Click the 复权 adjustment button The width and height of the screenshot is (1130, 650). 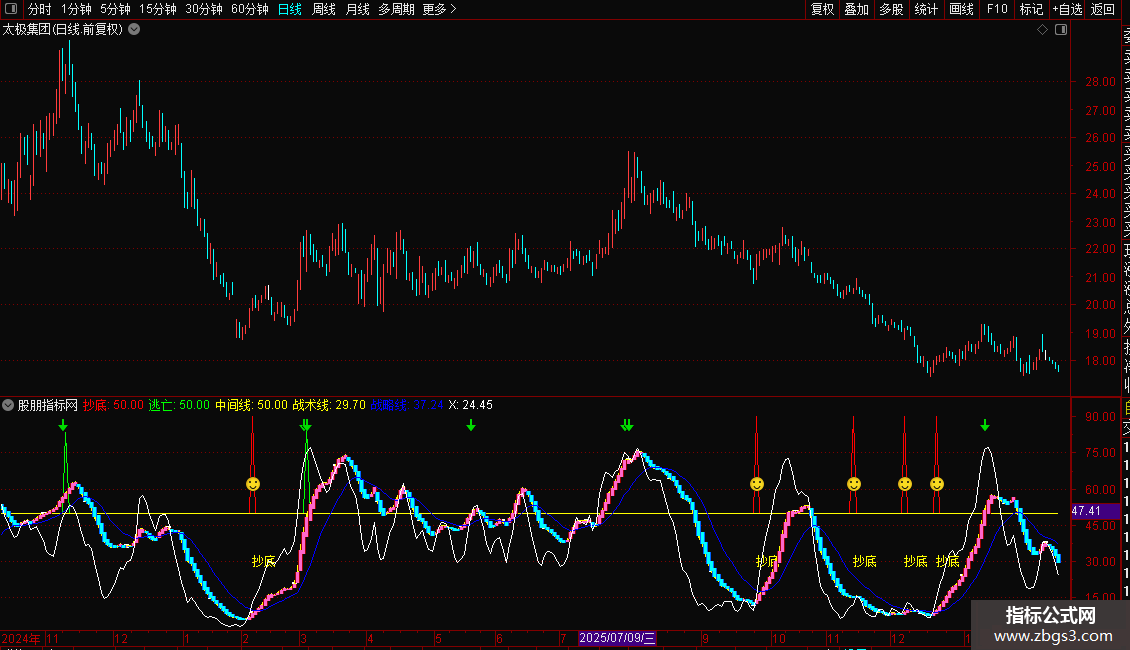822,9
